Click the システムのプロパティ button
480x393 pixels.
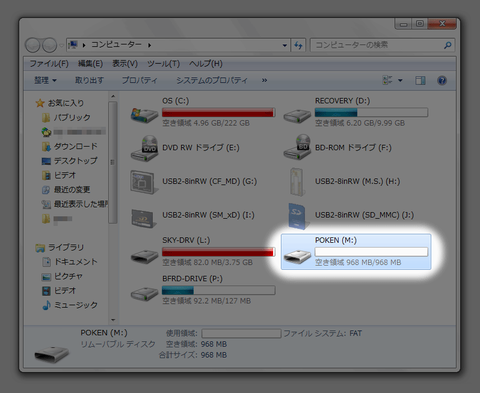coord(212,80)
